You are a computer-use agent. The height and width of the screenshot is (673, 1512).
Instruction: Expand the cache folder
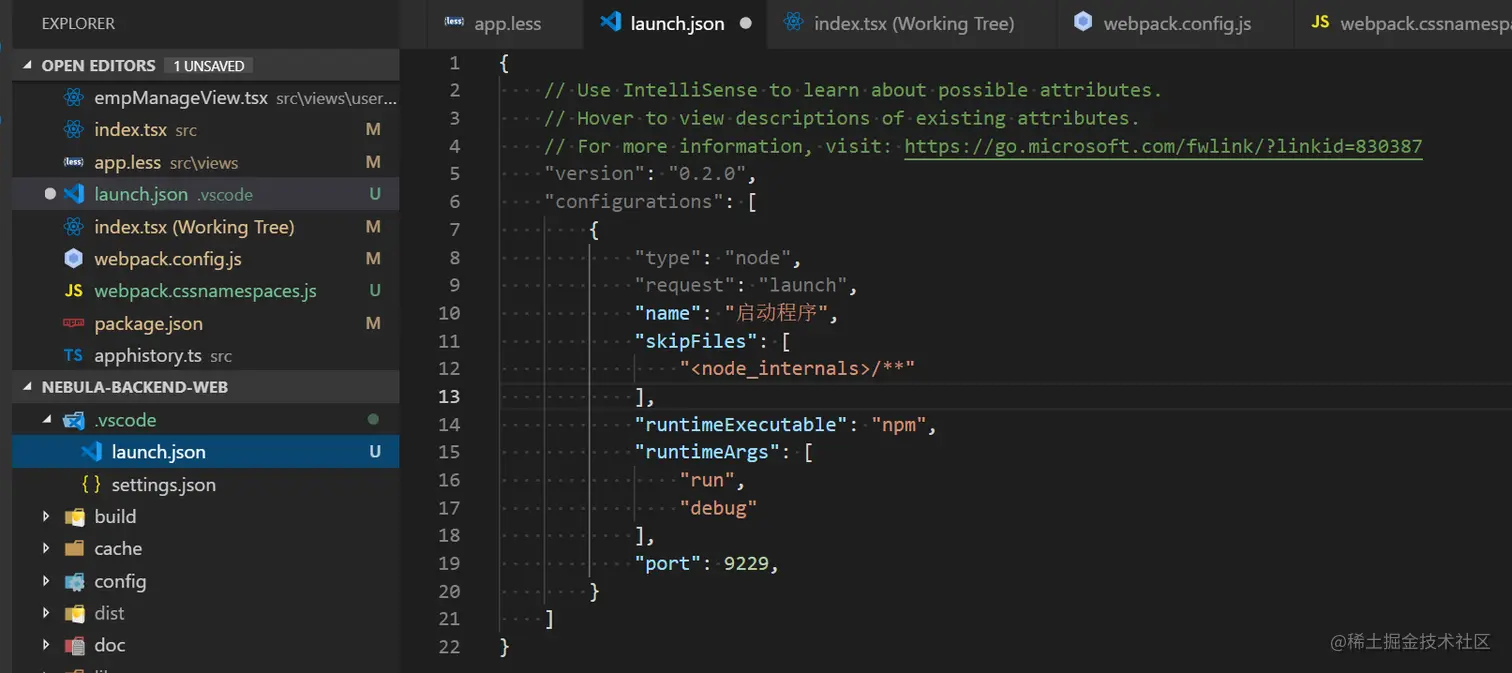(x=47, y=548)
